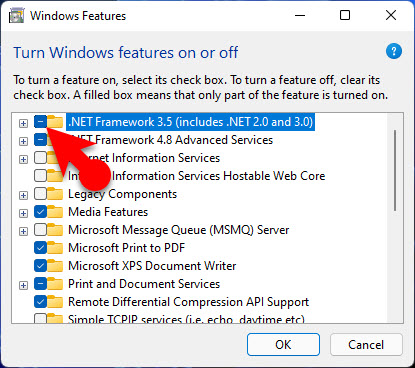Select the .NET Framework 3.5 (includes .NET 2.0 and 3.0) row

(x=190, y=122)
